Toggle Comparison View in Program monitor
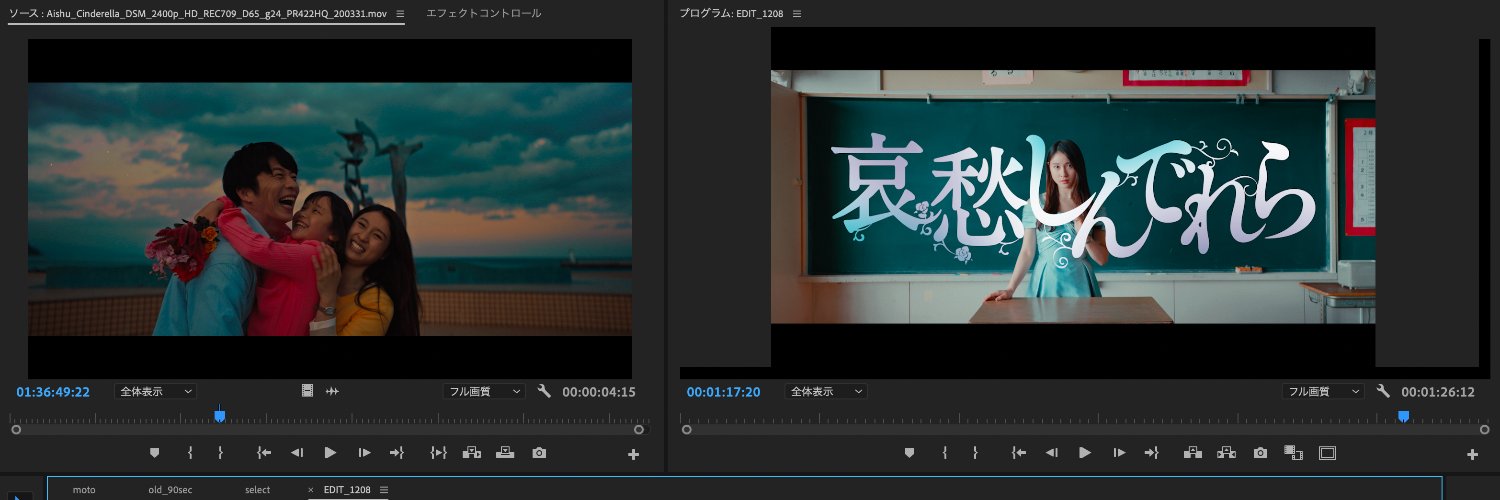Image resolution: width=1500 pixels, height=500 pixels. point(1292,453)
